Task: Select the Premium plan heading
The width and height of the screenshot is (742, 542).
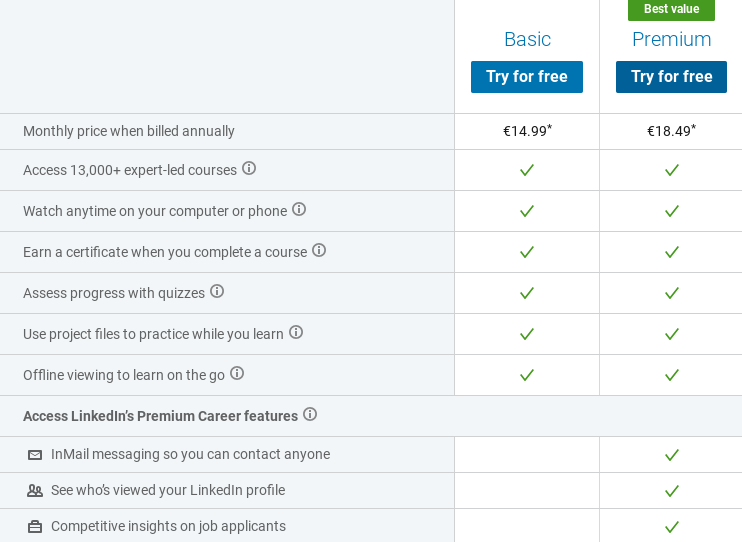Action: [x=671, y=39]
